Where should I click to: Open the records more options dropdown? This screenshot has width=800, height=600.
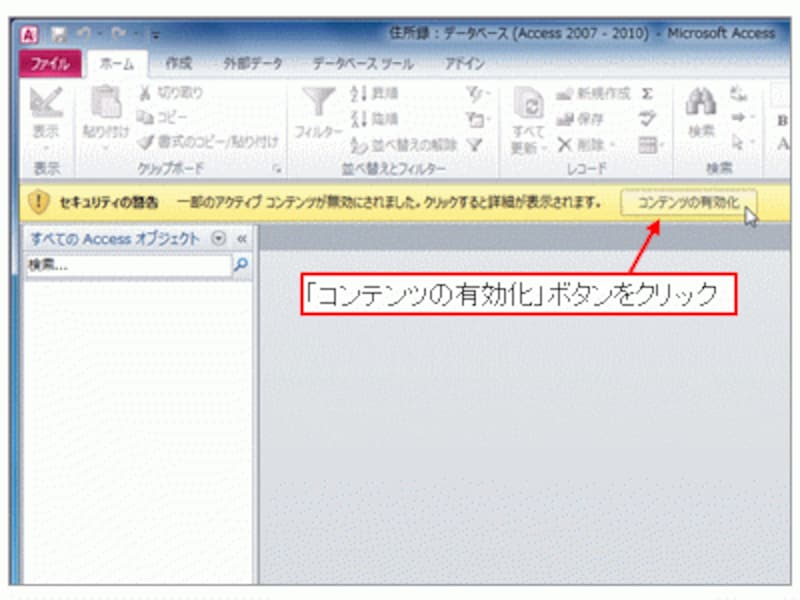650,145
